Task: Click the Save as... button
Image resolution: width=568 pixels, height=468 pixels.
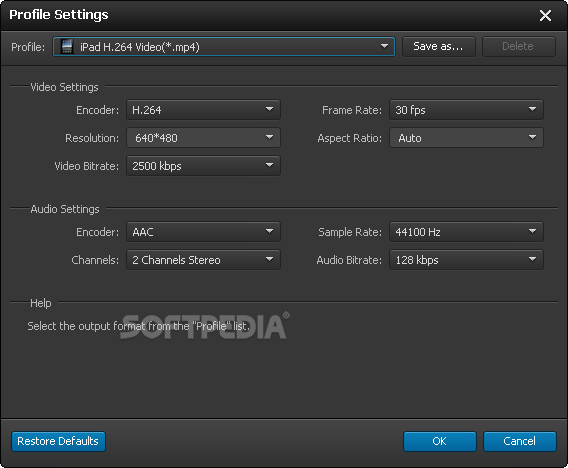Action: pos(439,46)
